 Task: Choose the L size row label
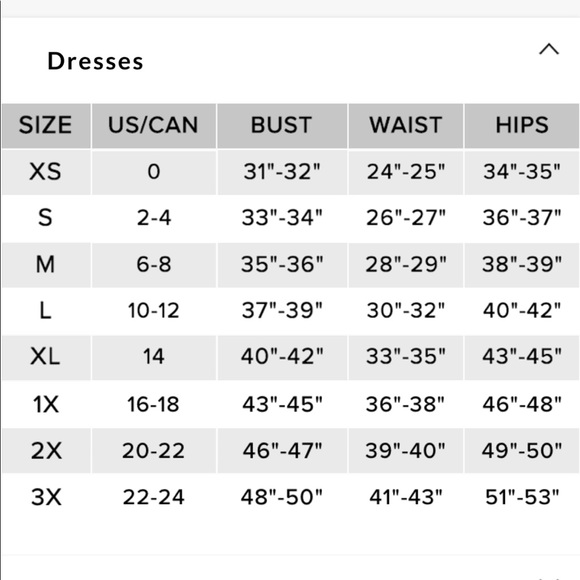point(45,310)
